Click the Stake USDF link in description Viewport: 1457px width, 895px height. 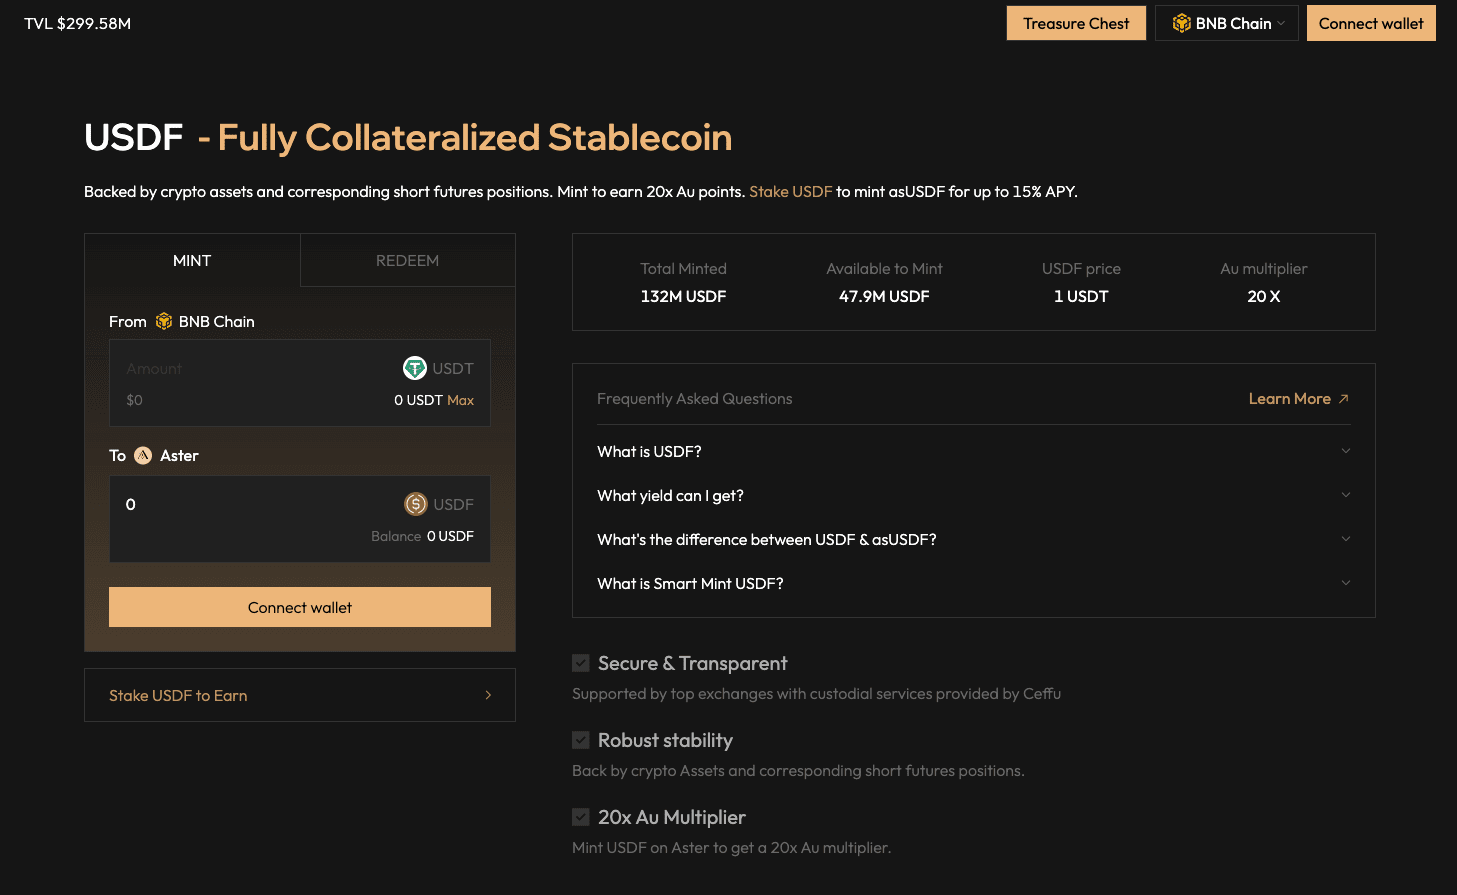(x=790, y=191)
